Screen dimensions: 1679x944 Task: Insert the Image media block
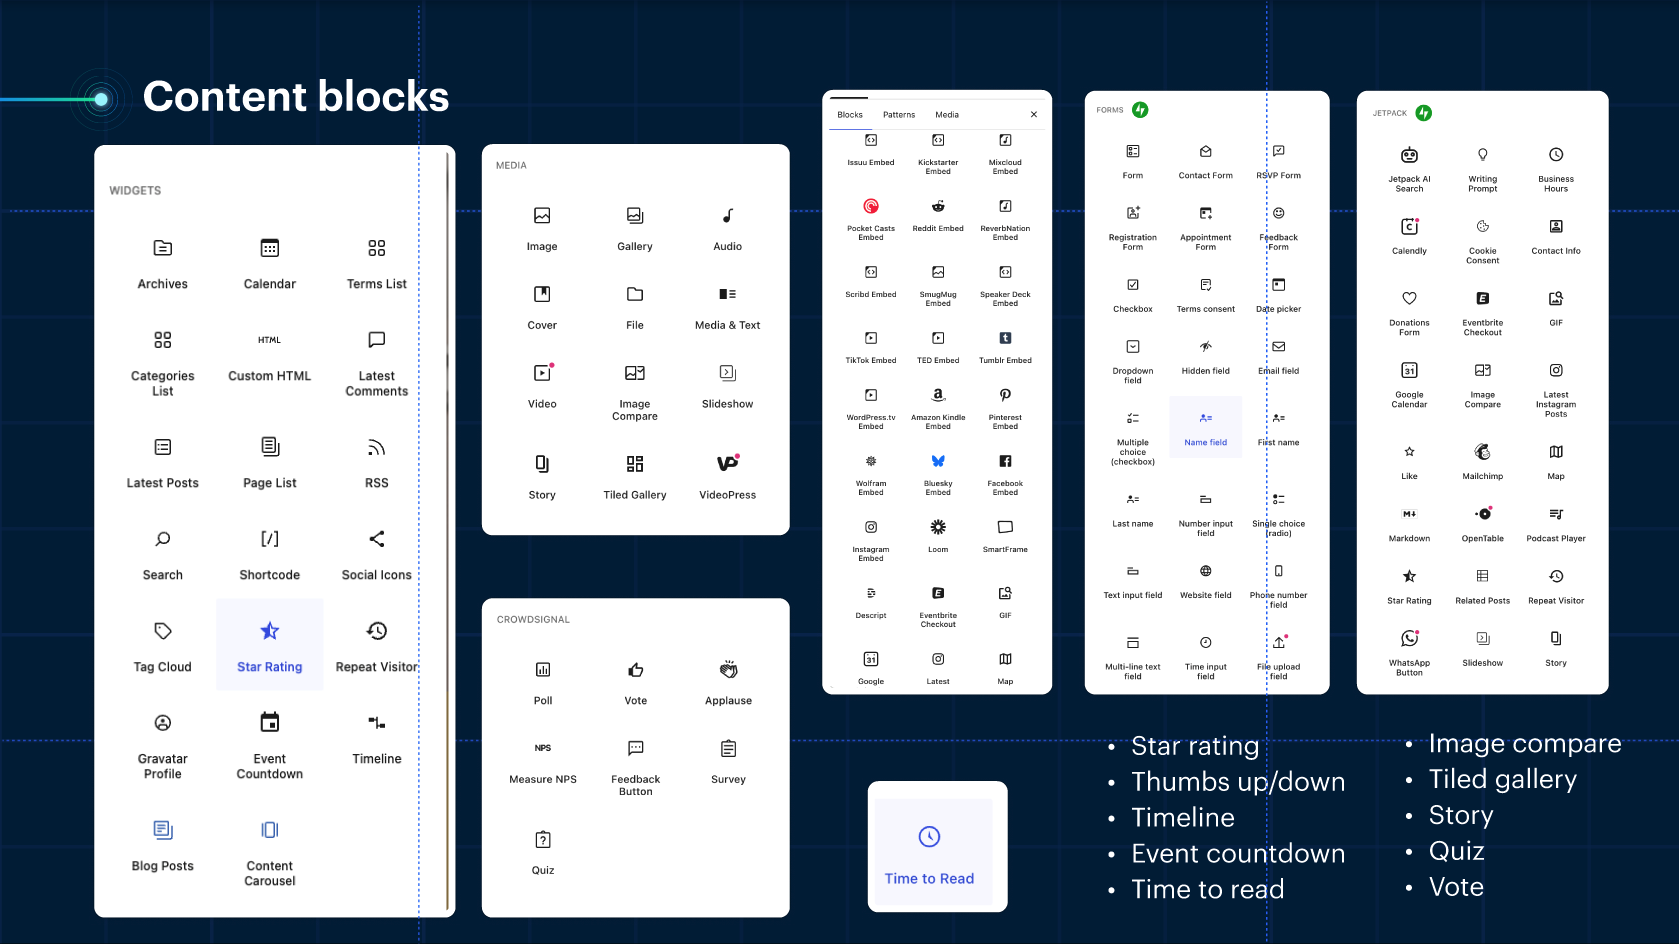point(542,229)
